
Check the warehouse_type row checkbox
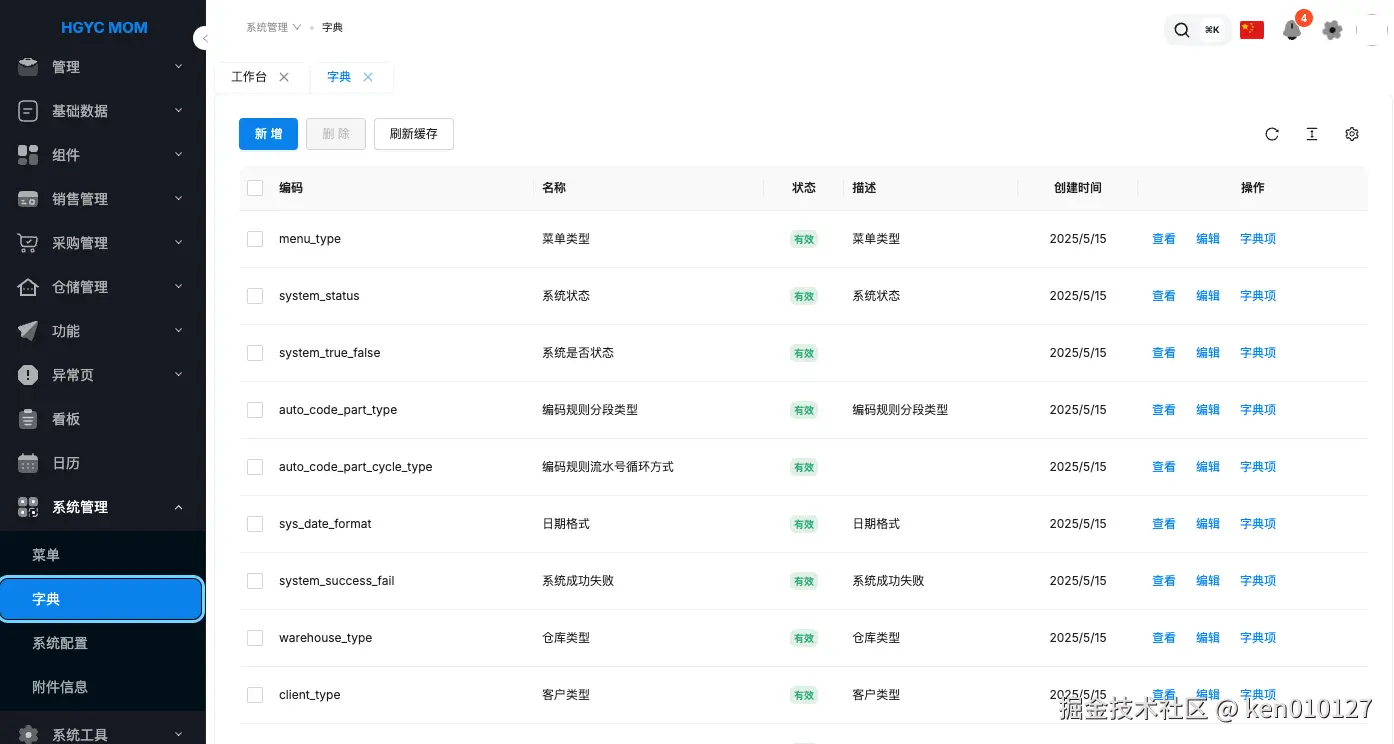[255, 638]
